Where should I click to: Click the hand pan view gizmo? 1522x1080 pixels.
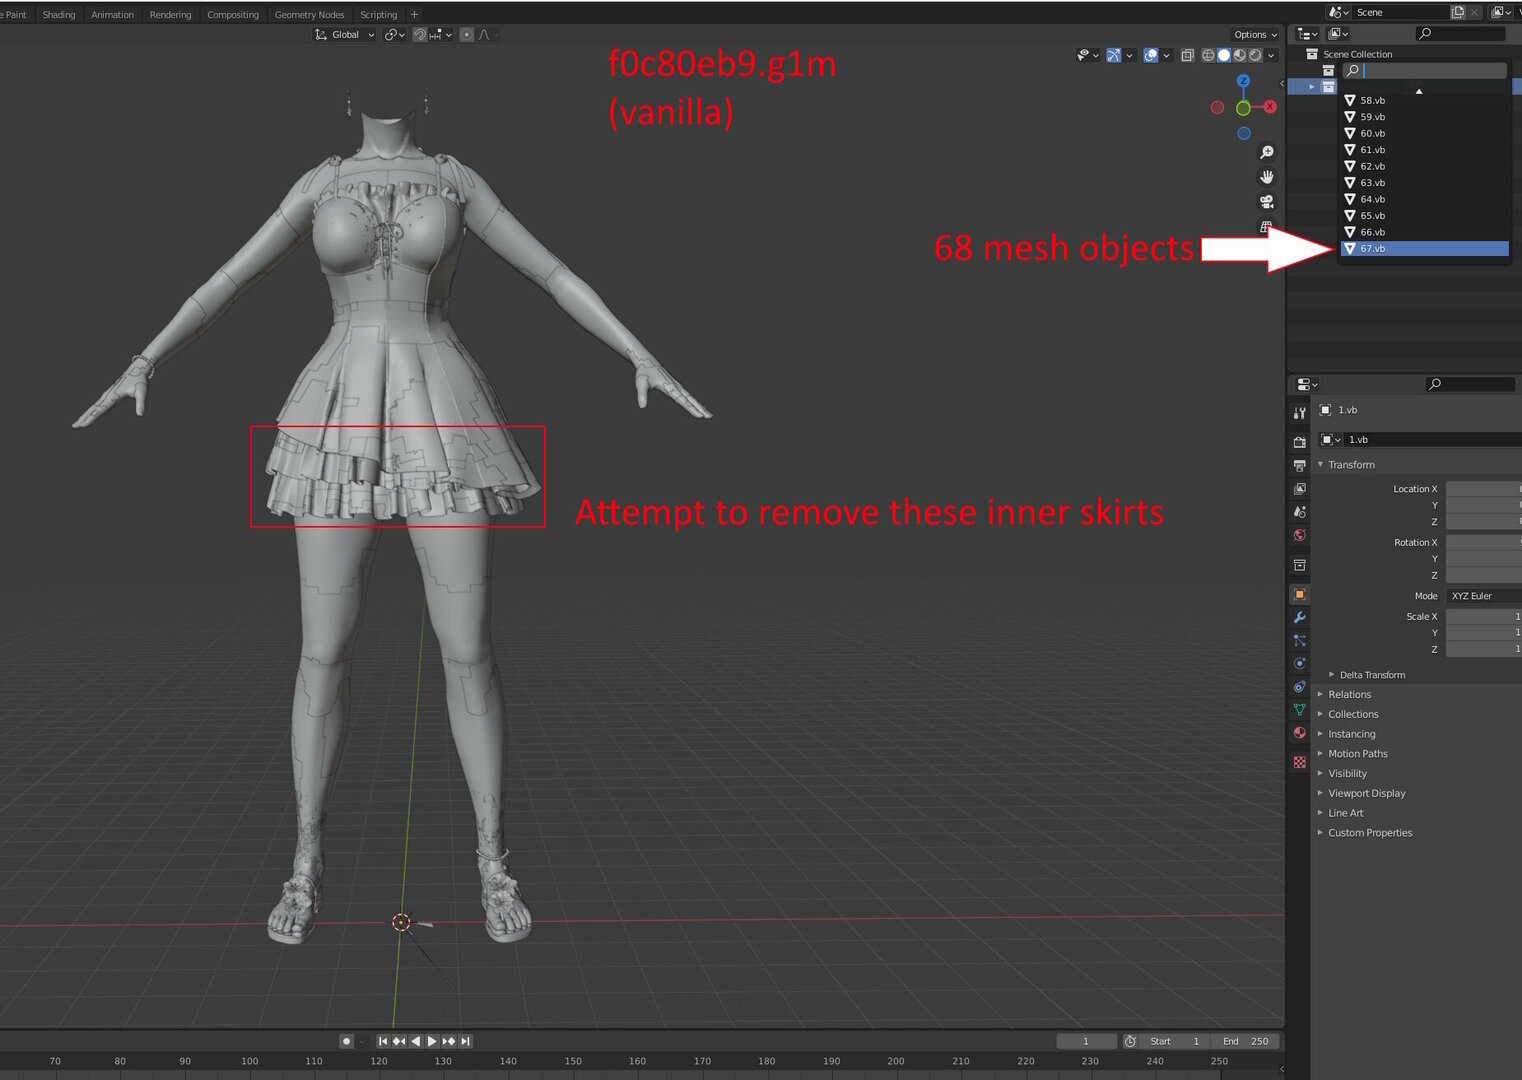tap(1266, 177)
